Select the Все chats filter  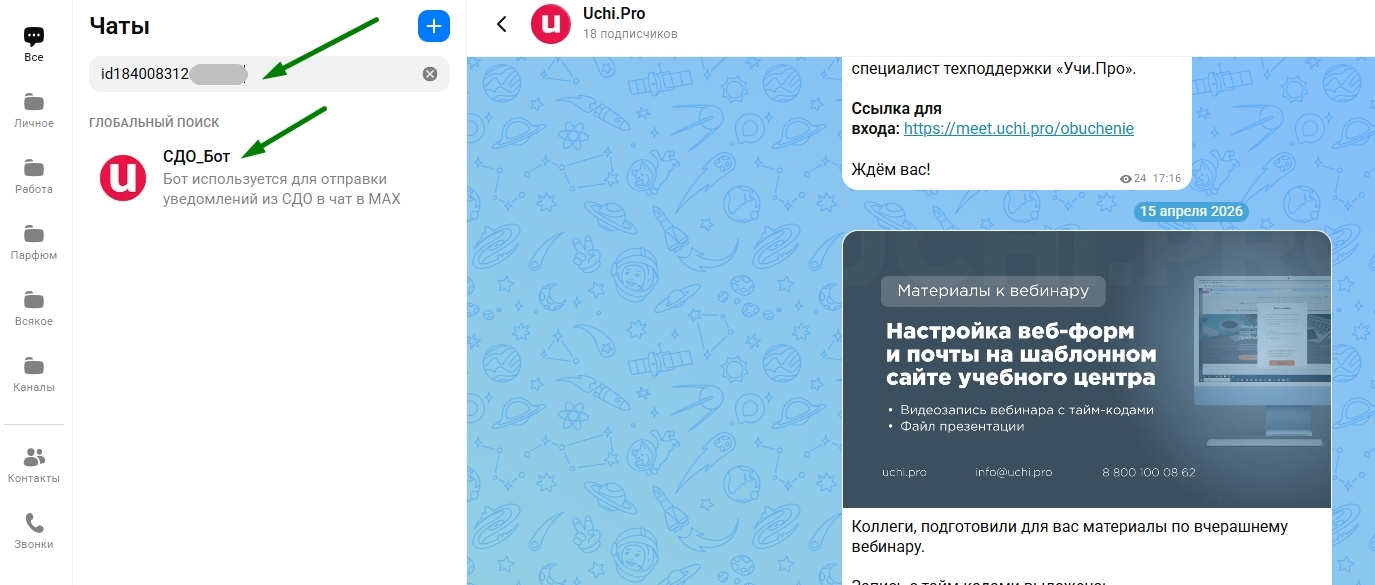[34, 44]
